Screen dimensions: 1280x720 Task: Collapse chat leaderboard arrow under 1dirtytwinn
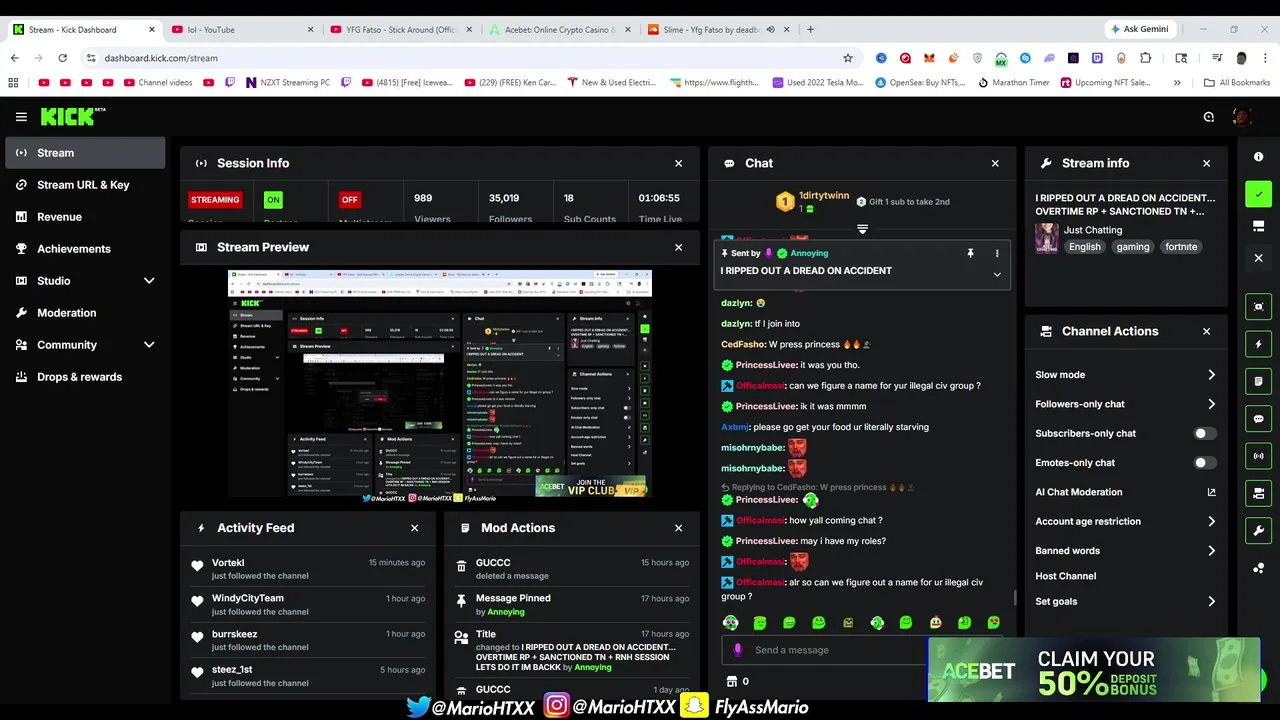click(862, 229)
